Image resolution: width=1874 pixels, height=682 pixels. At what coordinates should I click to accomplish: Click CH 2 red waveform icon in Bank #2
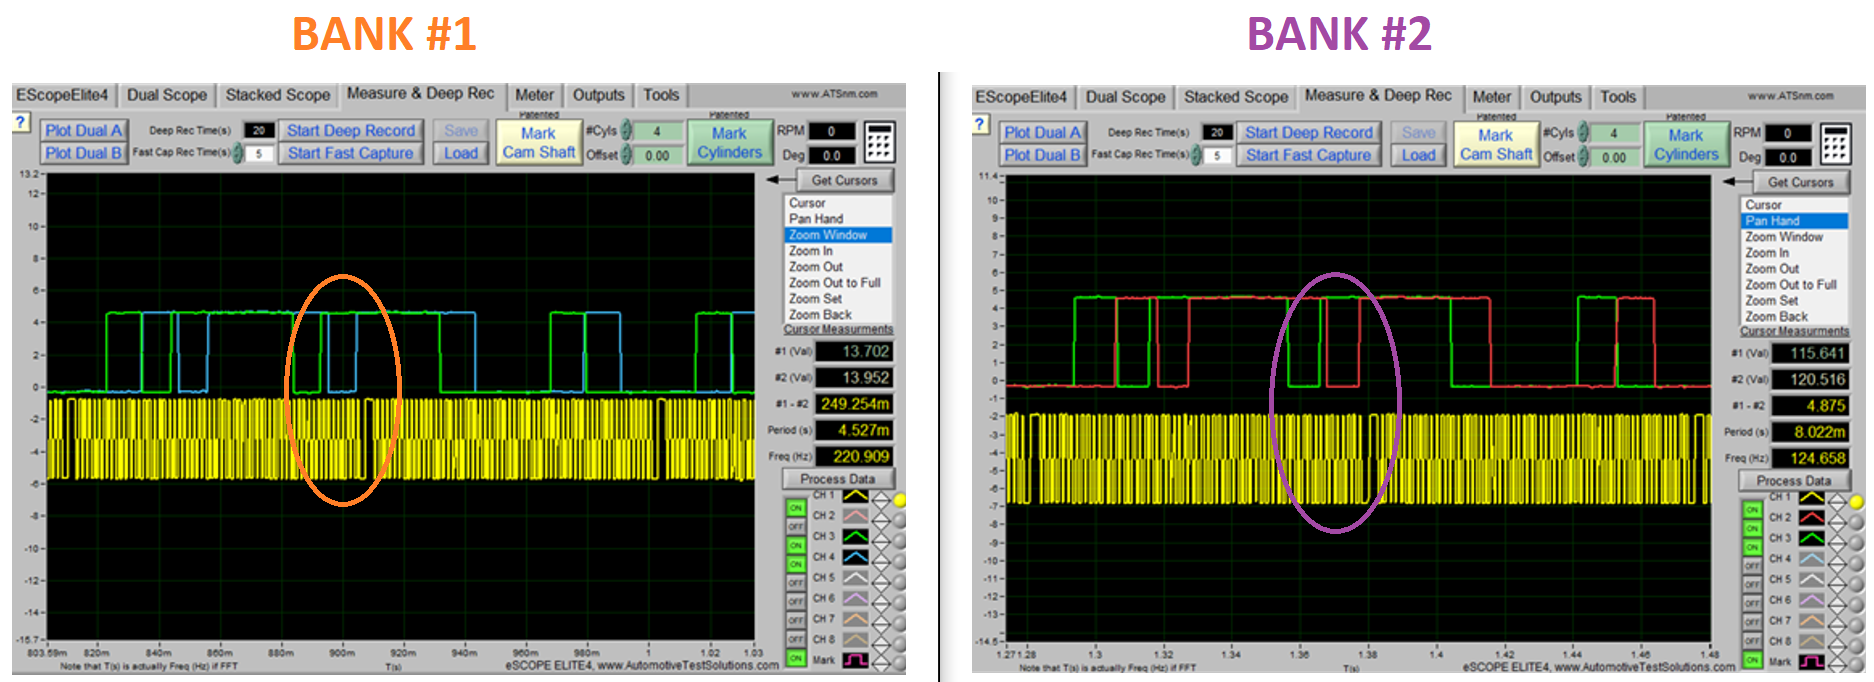point(1812,517)
